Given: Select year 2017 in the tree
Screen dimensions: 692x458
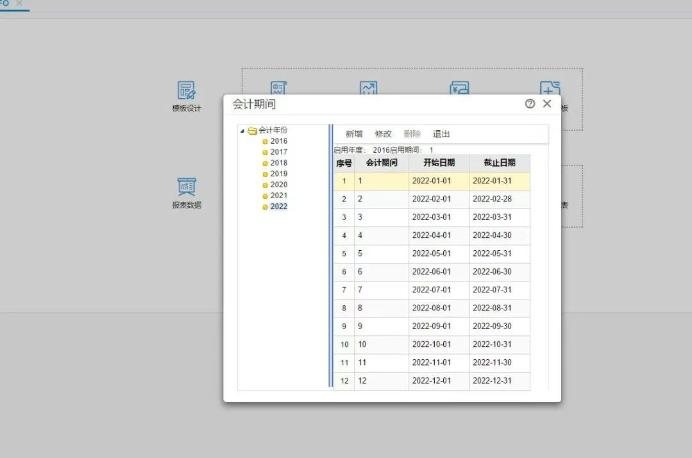Looking at the screenshot, I should tap(278, 152).
